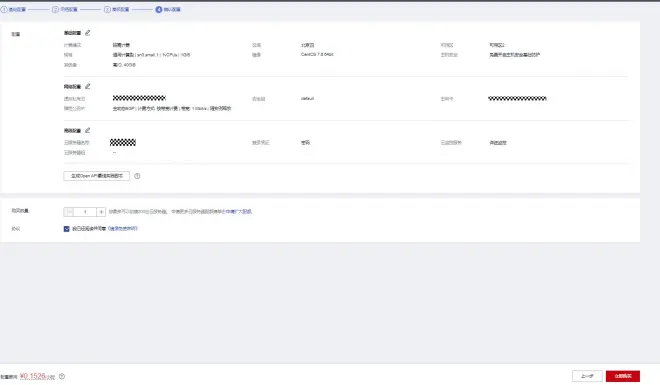Click the step 2 circle in the wizard
The width and height of the screenshot is (660, 385).
tap(55, 9)
